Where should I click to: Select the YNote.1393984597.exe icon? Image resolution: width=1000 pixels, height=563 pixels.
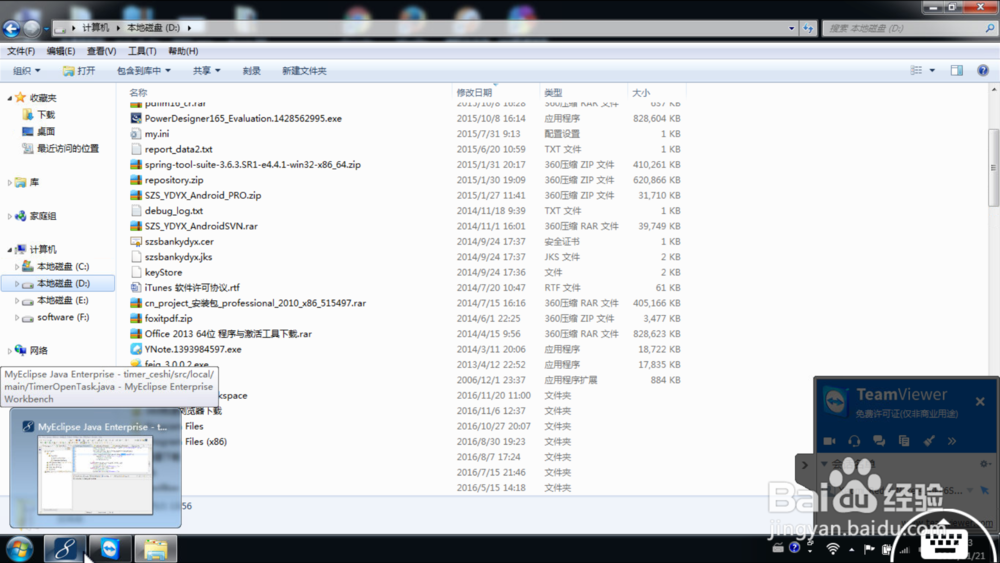pos(135,349)
